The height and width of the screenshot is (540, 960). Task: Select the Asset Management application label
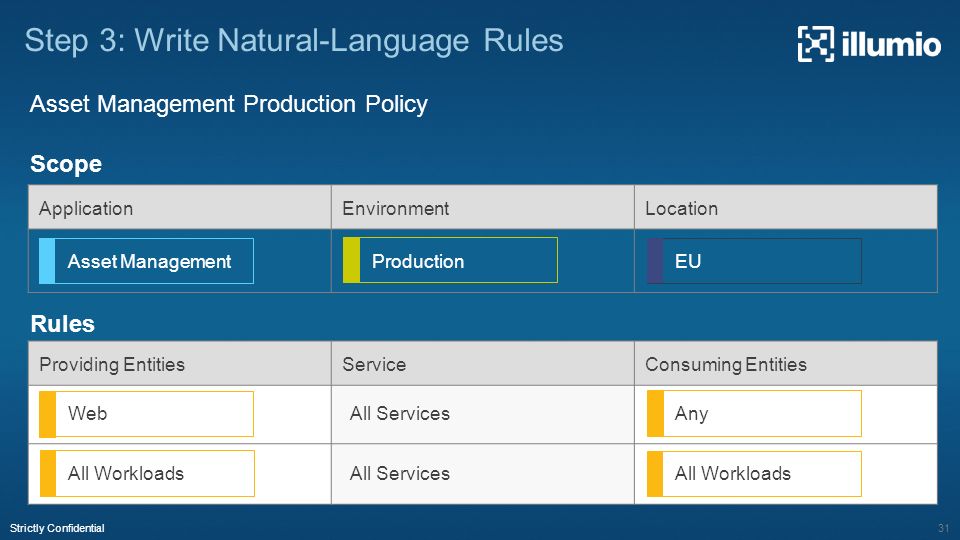[x=146, y=261]
